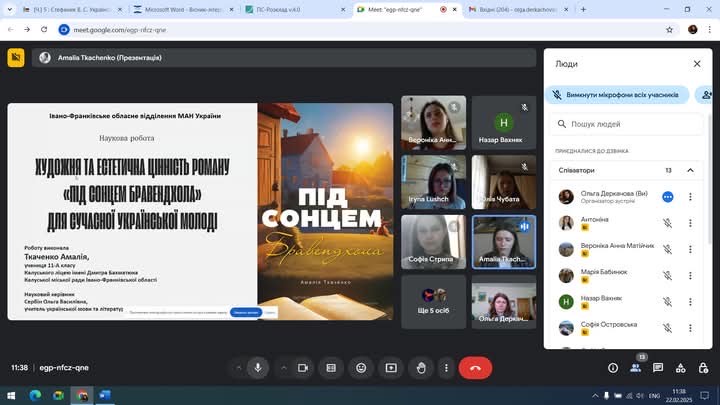Open Microsoft Word from the Windows taskbar

104,395
